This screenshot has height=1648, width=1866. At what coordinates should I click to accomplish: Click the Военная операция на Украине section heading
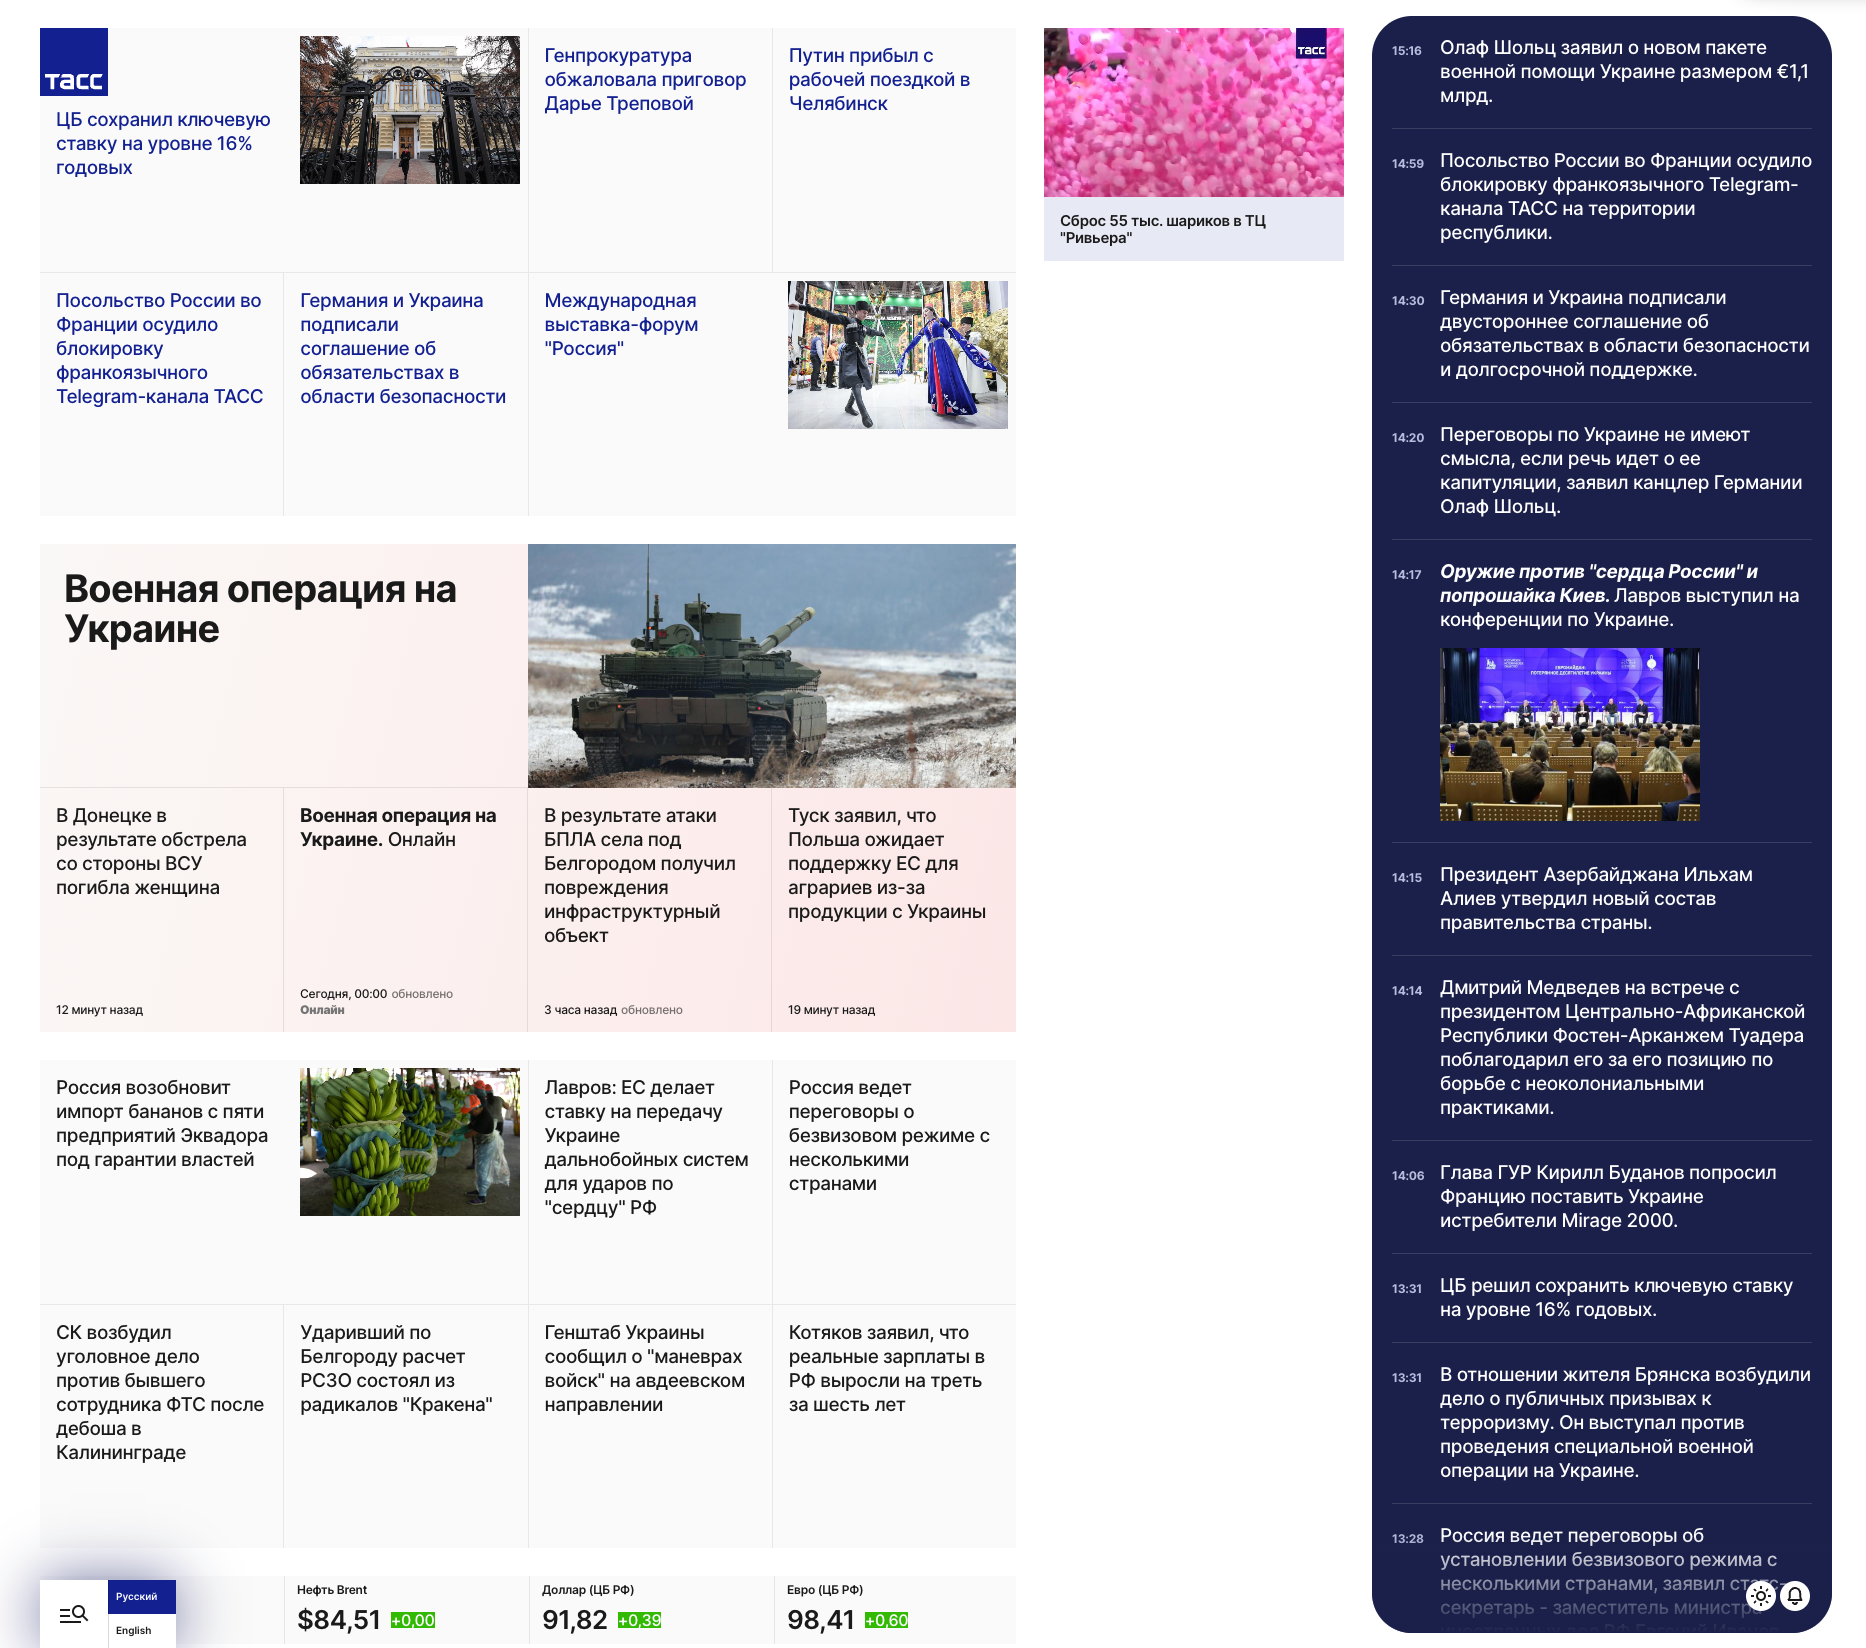coord(260,609)
